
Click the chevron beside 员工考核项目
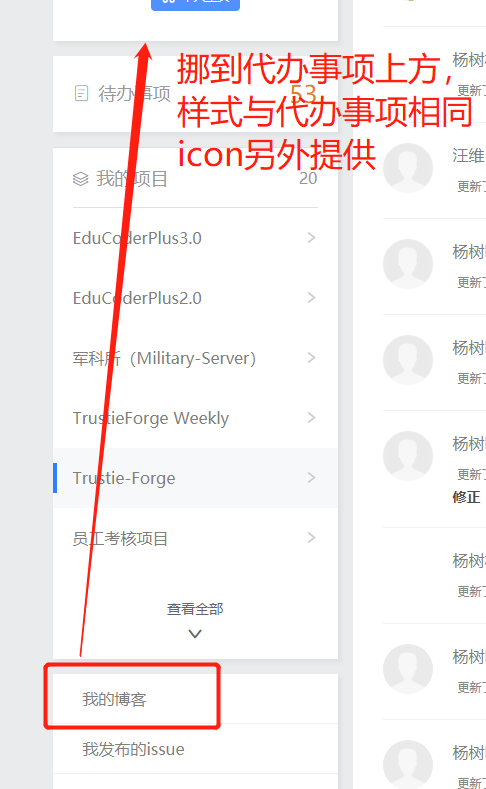[311, 538]
